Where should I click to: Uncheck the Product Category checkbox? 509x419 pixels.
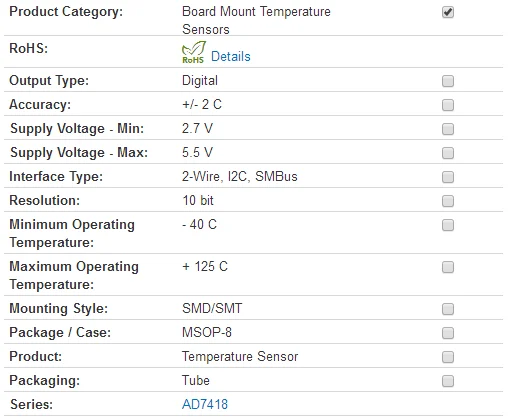[448, 12]
